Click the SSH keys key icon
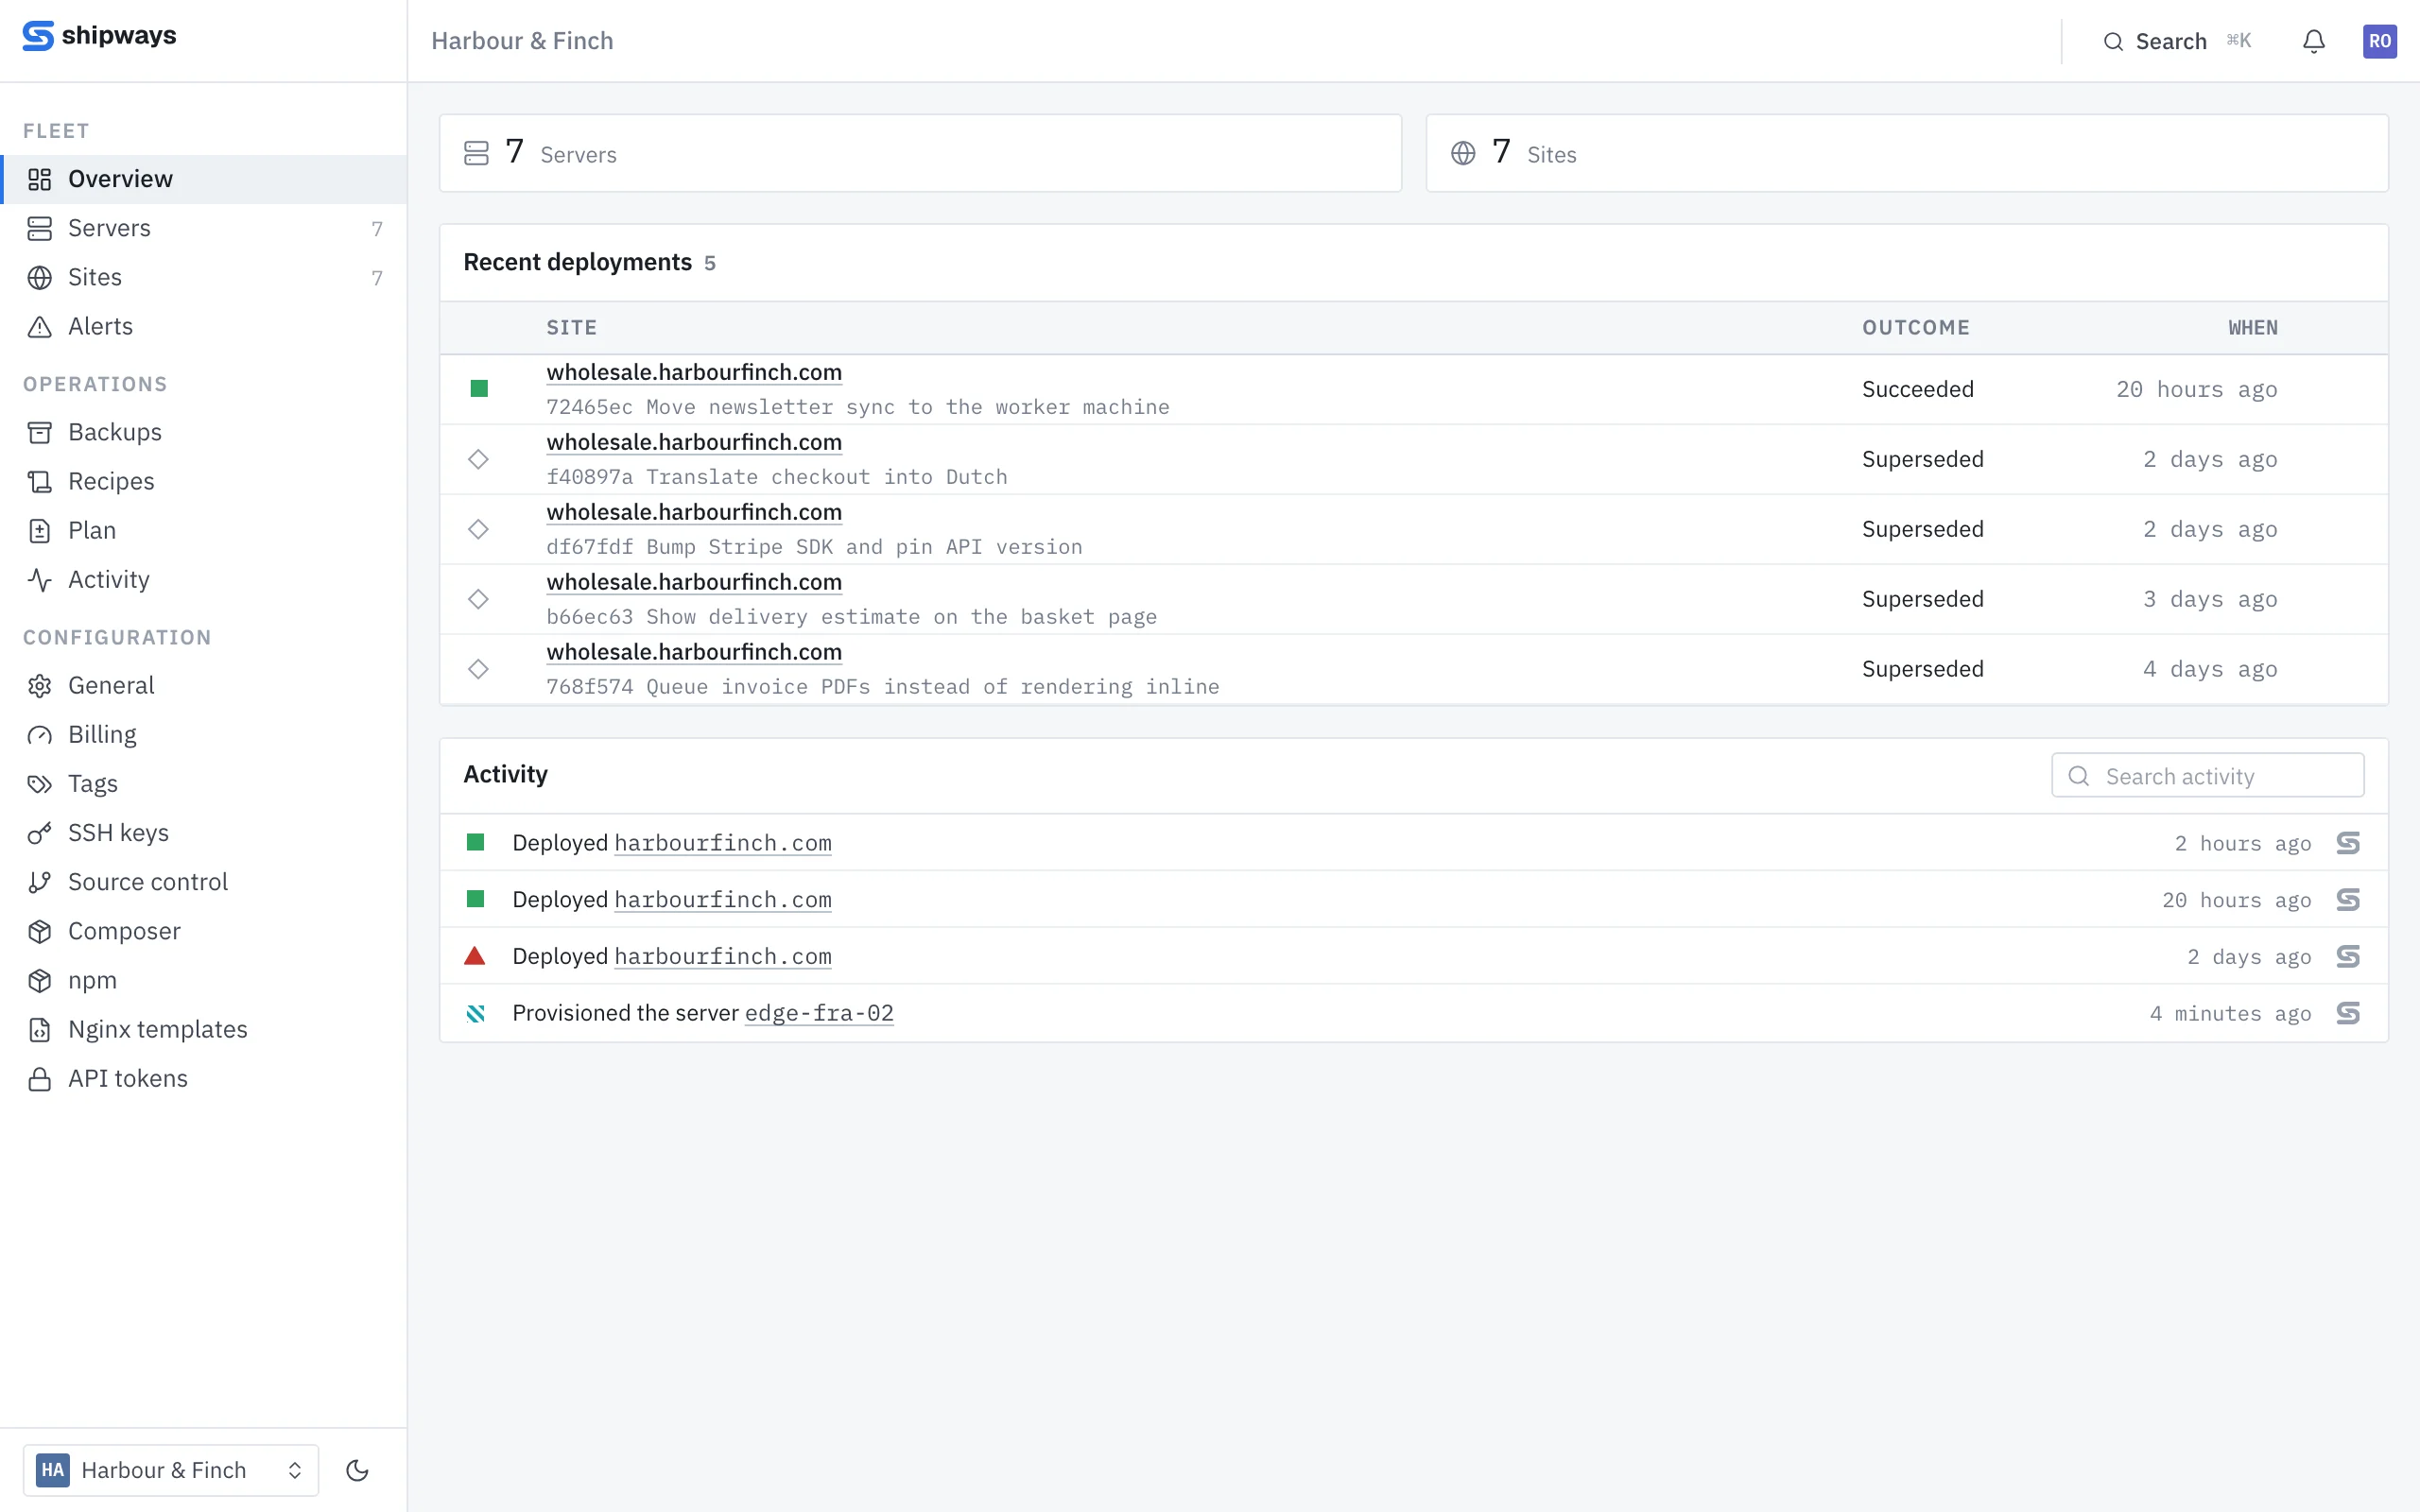The height and width of the screenshot is (1512, 2420). (40, 833)
